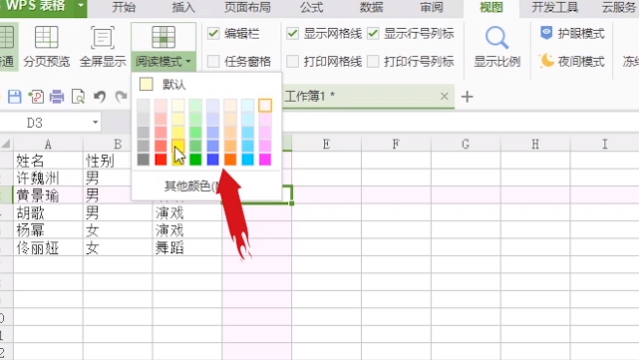This screenshot has height=360, width=639.
Task: Open print preview icon
Action: pyautogui.click(x=78, y=97)
